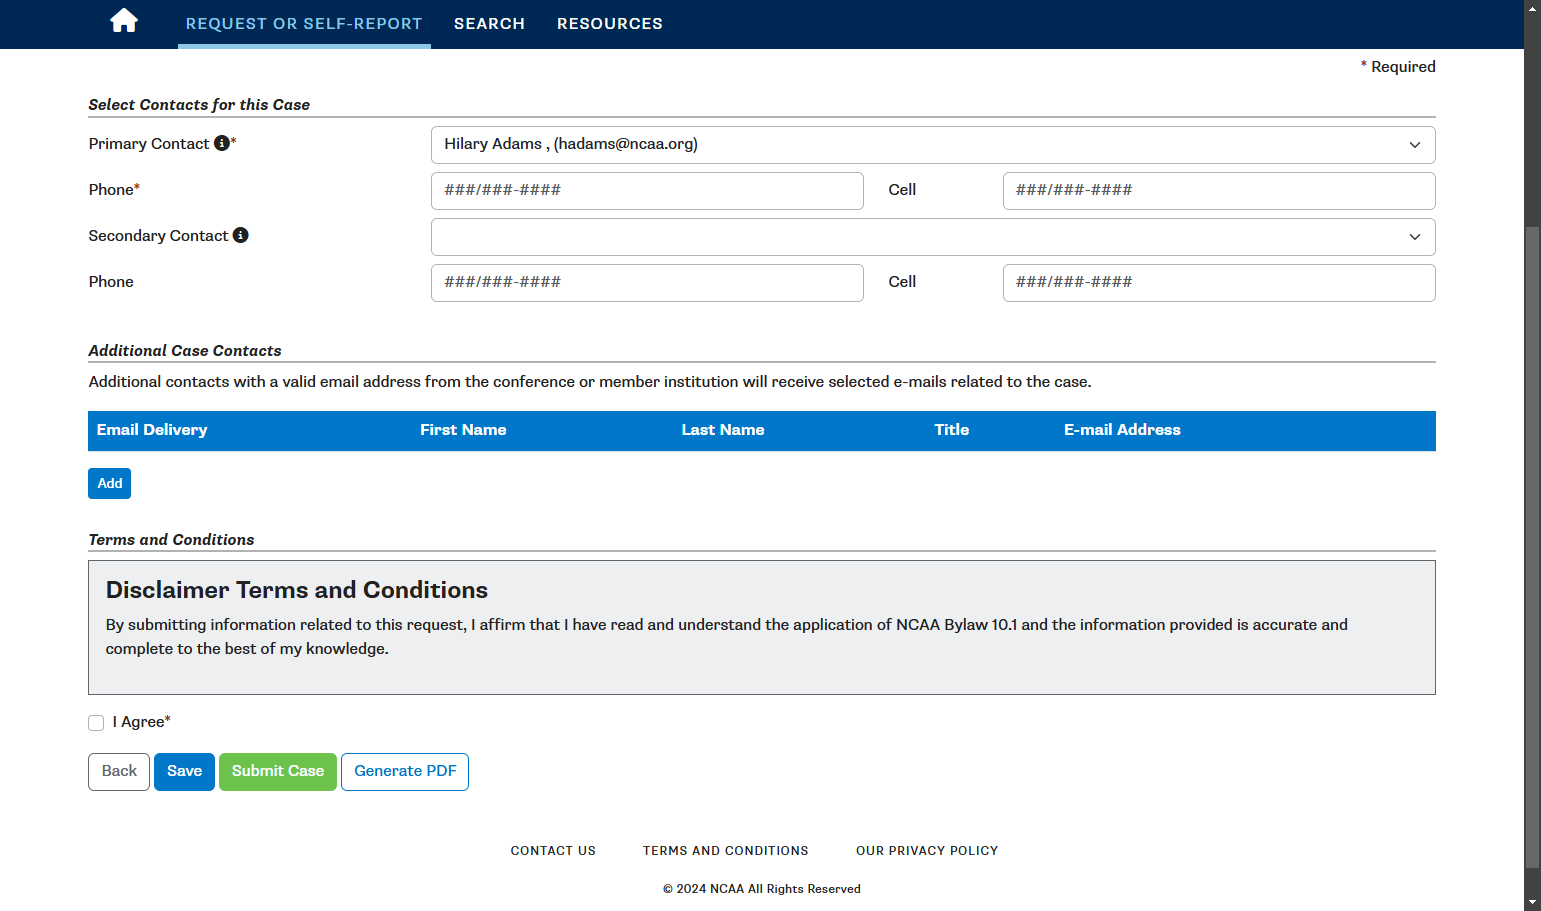Show Primary Contact info tooltip icon
Screen dimensions: 1541x911
click(222, 143)
